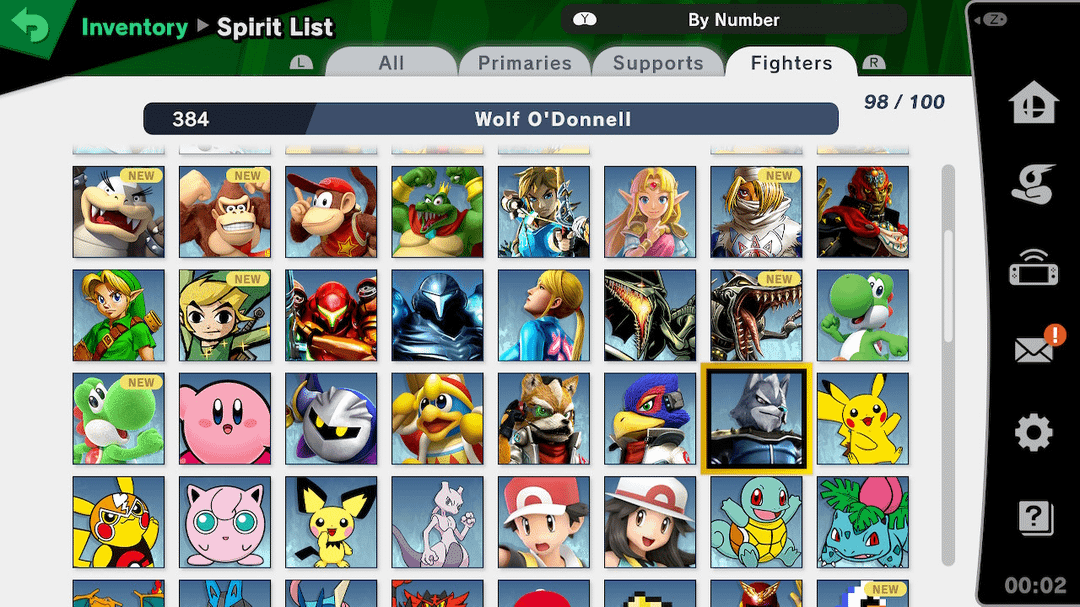Open the settings gear icon
The image size is (1080, 607).
[x=1033, y=433]
